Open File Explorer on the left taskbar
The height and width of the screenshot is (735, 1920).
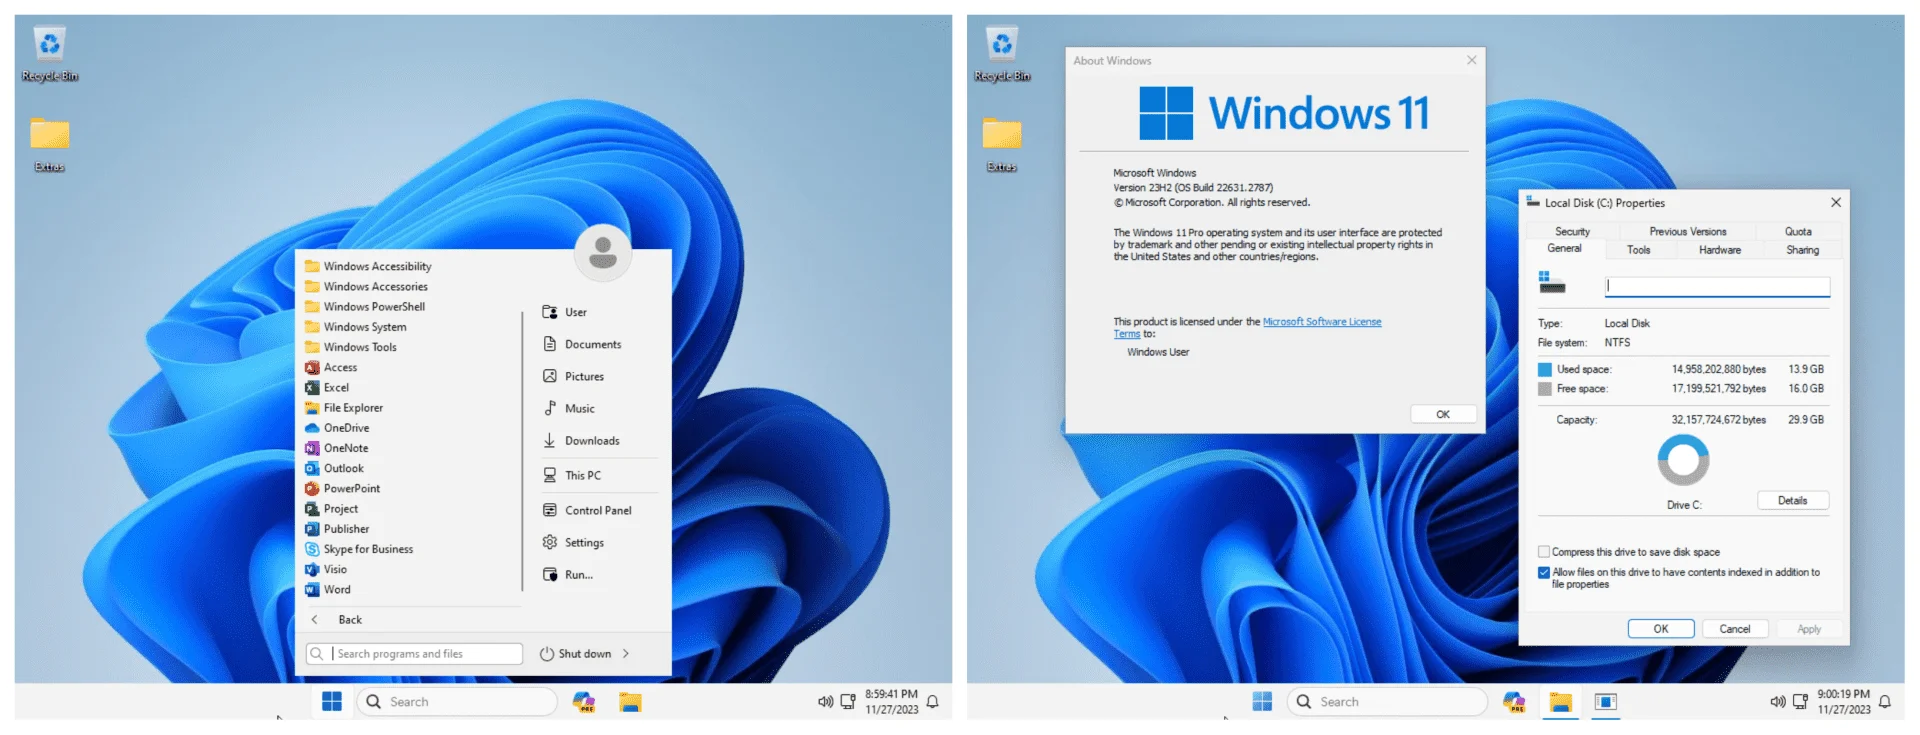tap(630, 702)
